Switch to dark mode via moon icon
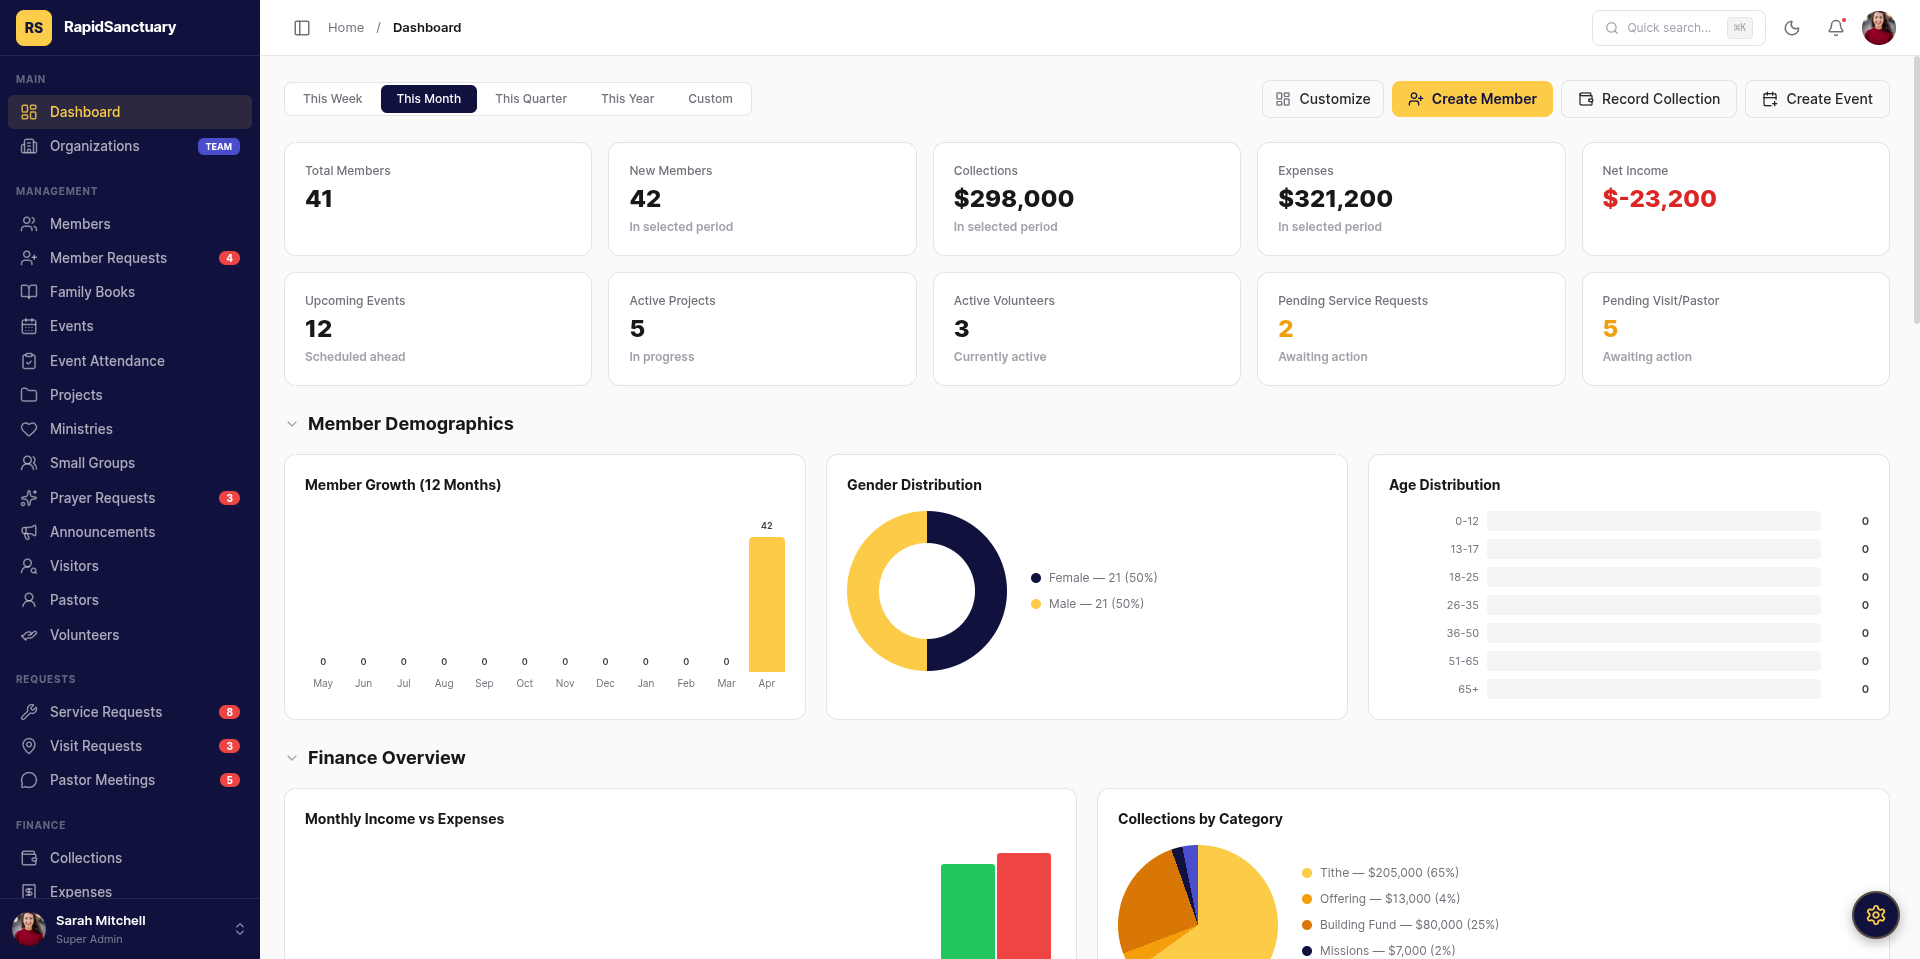Screen dimensions: 1920x959 (x=1792, y=28)
